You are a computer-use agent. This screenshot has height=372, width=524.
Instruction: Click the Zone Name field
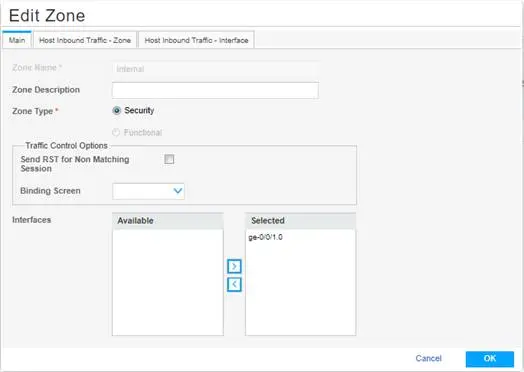tap(215, 69)
